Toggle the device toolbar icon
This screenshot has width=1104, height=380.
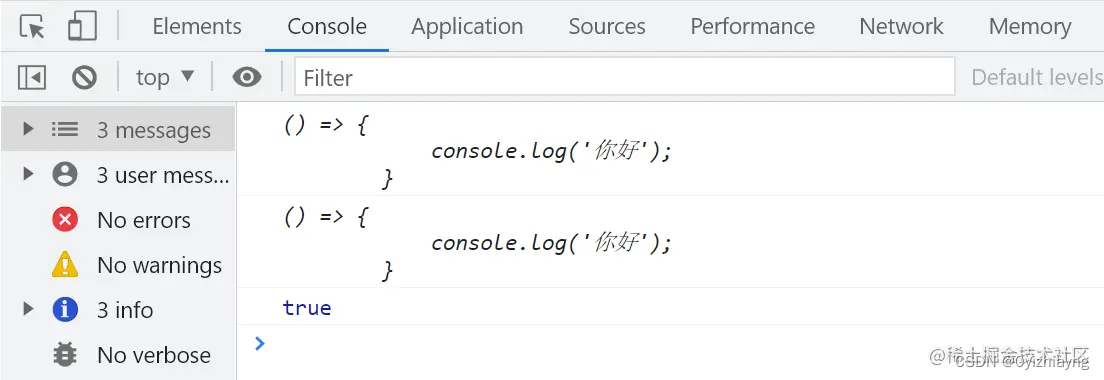click(82, 26)
